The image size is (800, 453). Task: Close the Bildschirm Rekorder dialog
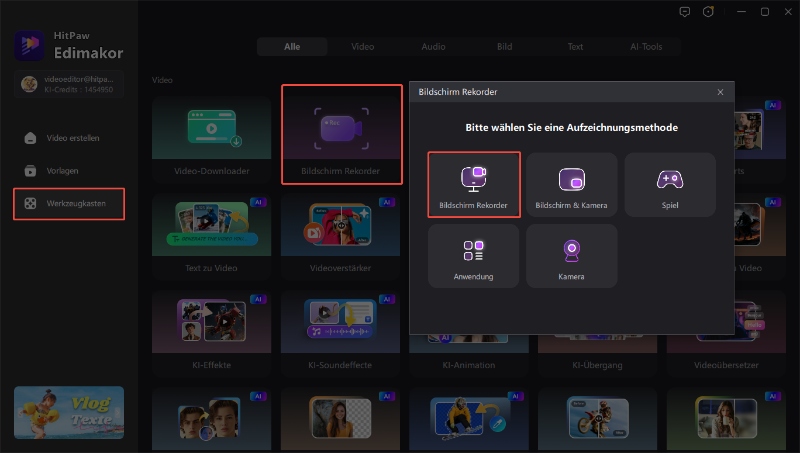(720, 92)
